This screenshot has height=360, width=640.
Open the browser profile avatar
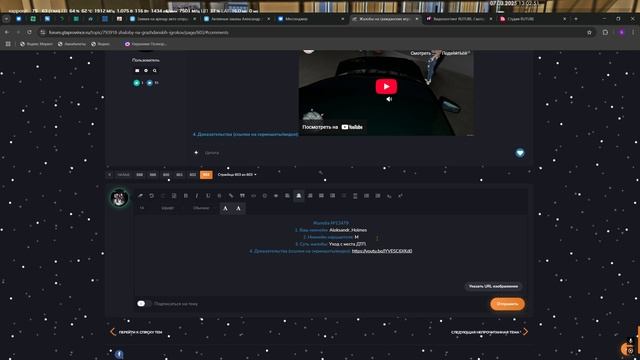coord(622,32)
